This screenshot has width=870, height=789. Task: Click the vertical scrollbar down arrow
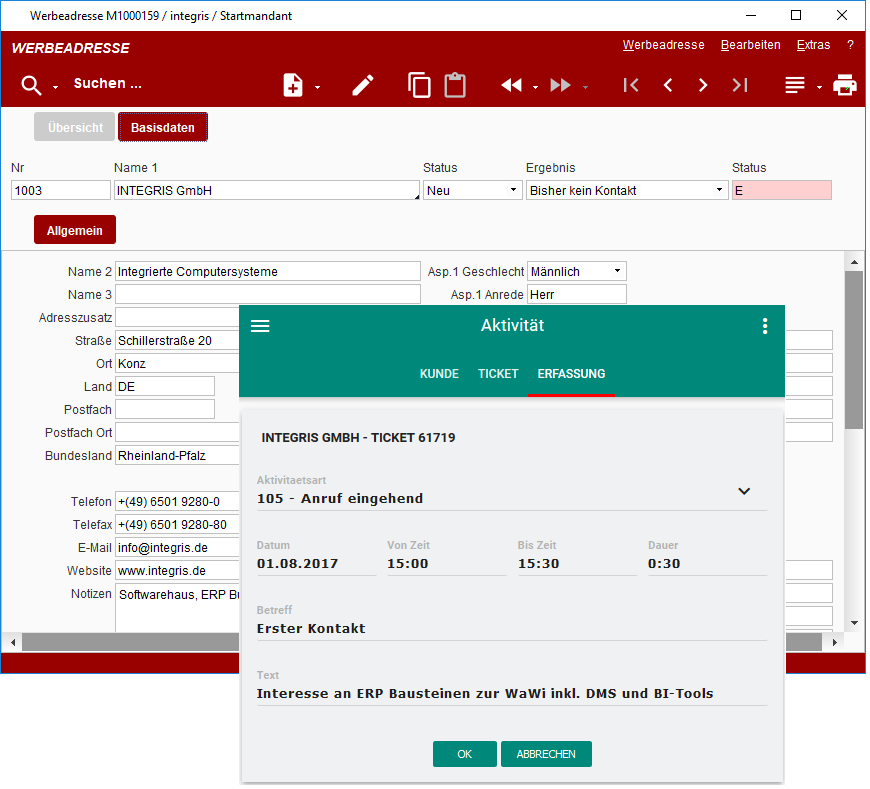coord(855,624)
